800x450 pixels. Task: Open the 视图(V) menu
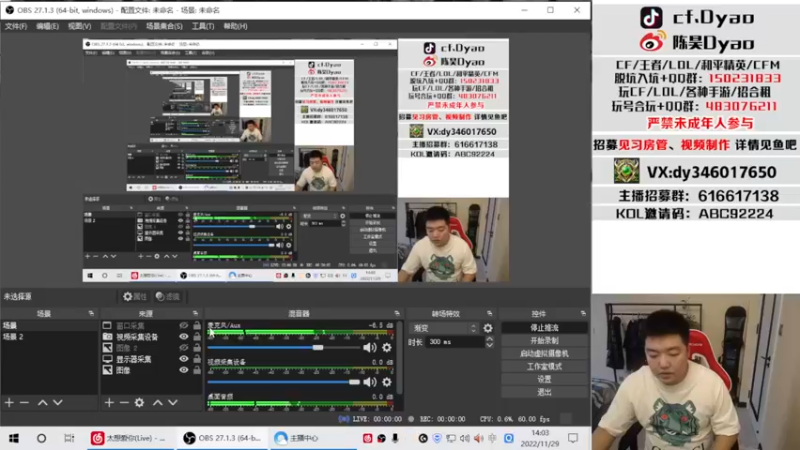coord(80,26)
